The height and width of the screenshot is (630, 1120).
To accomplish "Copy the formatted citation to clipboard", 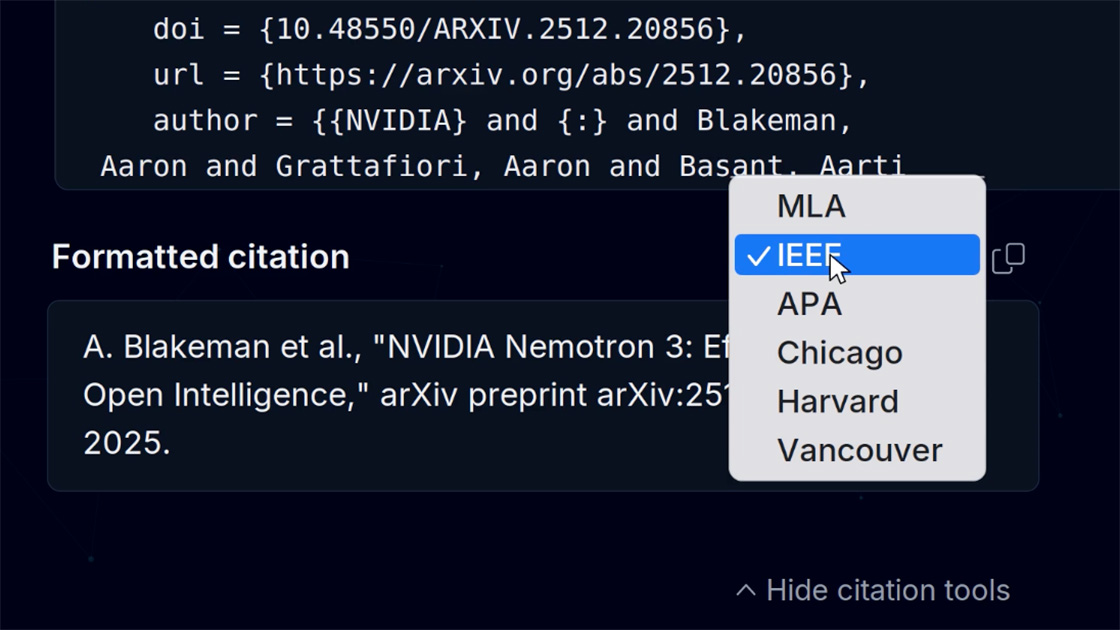I will click(x=1009, y=258).
